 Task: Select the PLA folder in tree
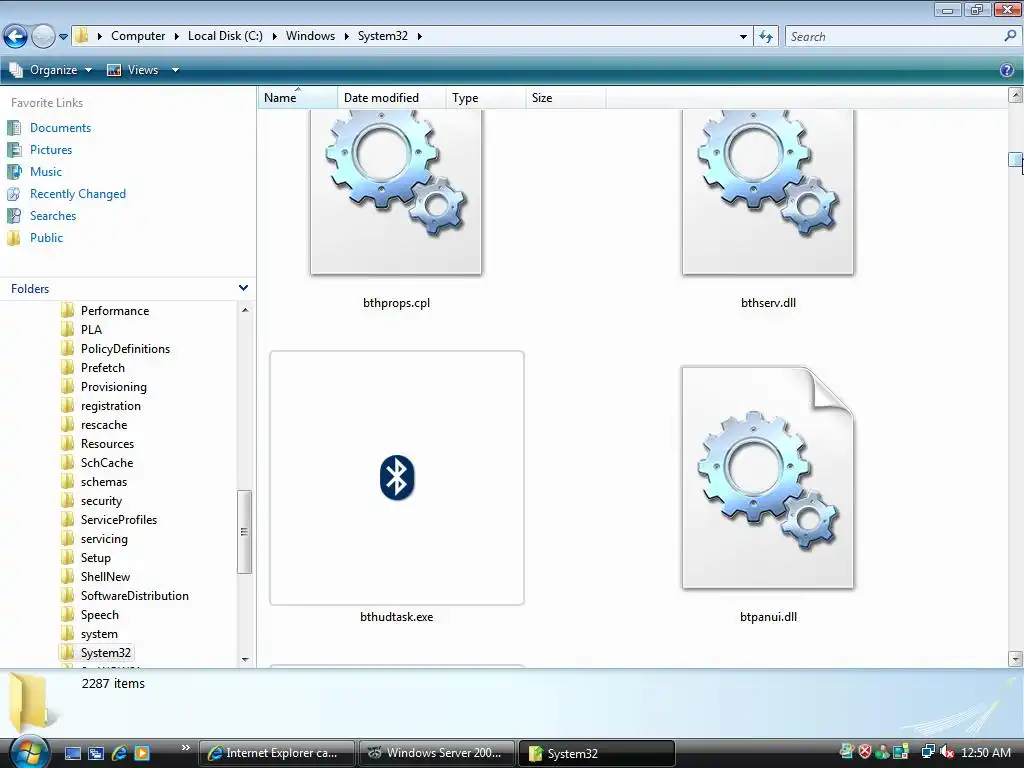coord(91,330)
